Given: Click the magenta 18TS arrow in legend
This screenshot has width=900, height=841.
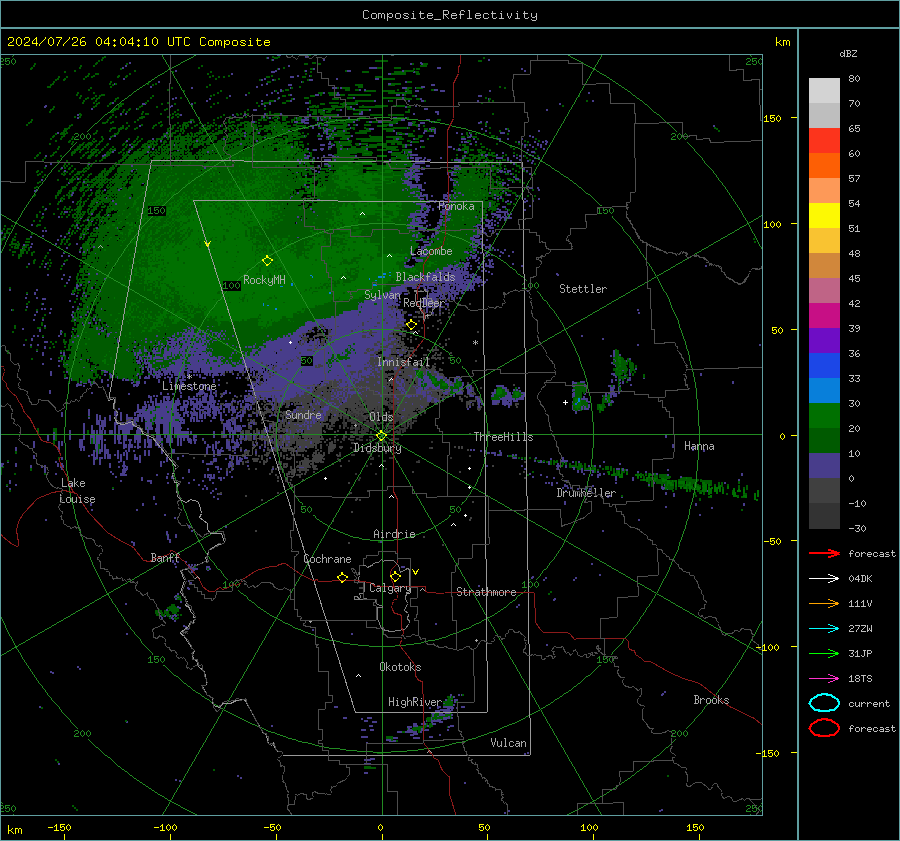Looking at the screenshot, I should pos(824,679).
